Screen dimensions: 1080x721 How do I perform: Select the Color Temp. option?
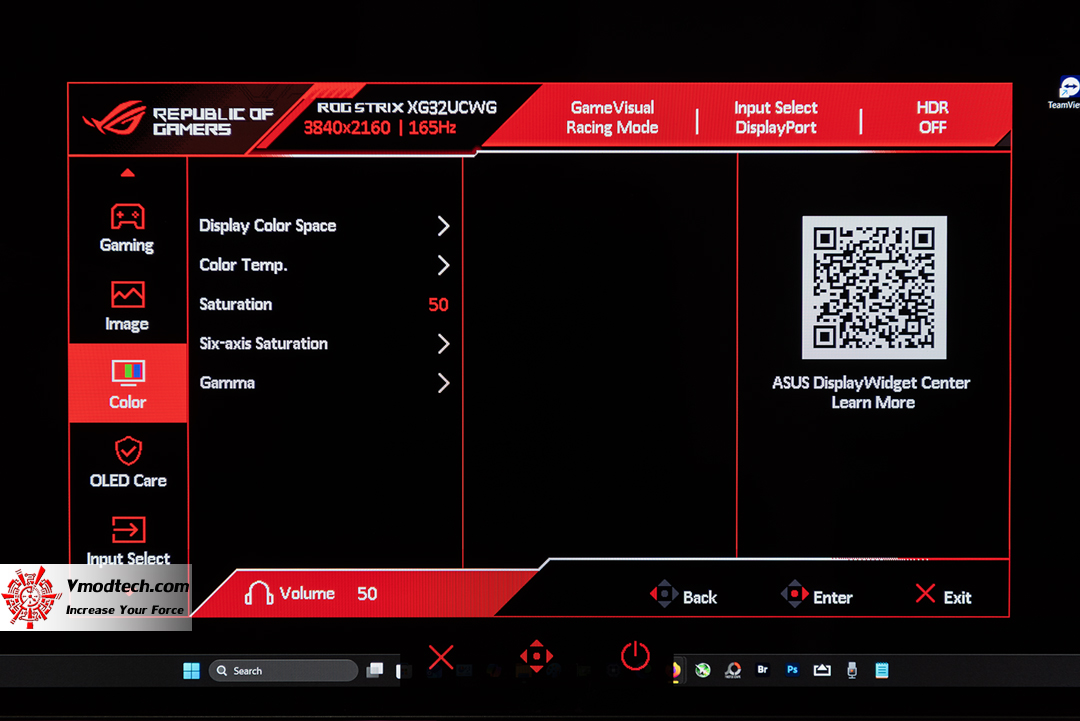point(243,265)
